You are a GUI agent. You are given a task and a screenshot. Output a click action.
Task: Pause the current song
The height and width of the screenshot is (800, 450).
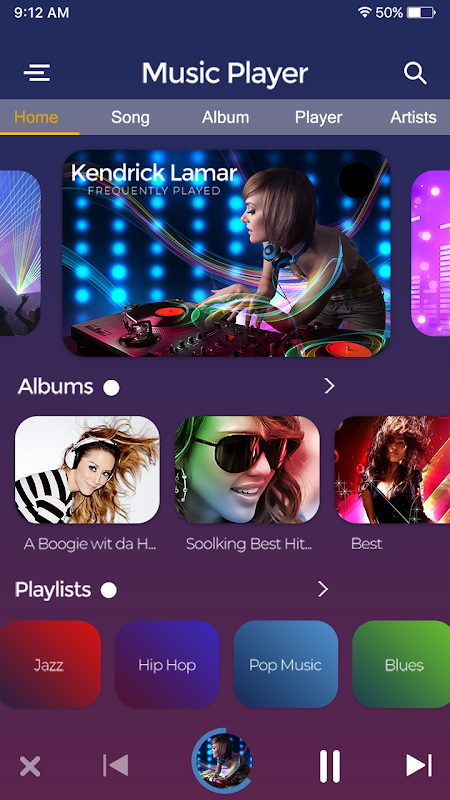pos(330,766)
